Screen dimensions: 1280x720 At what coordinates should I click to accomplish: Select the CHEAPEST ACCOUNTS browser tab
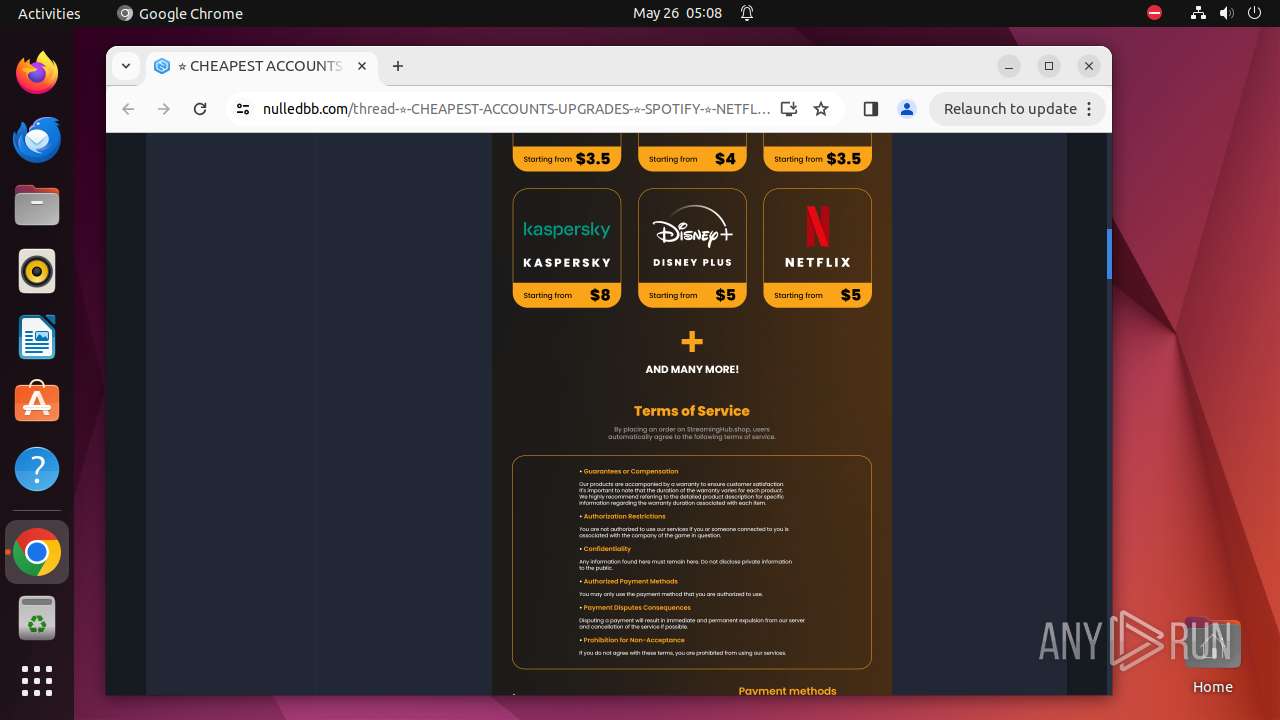pos(260,66)
